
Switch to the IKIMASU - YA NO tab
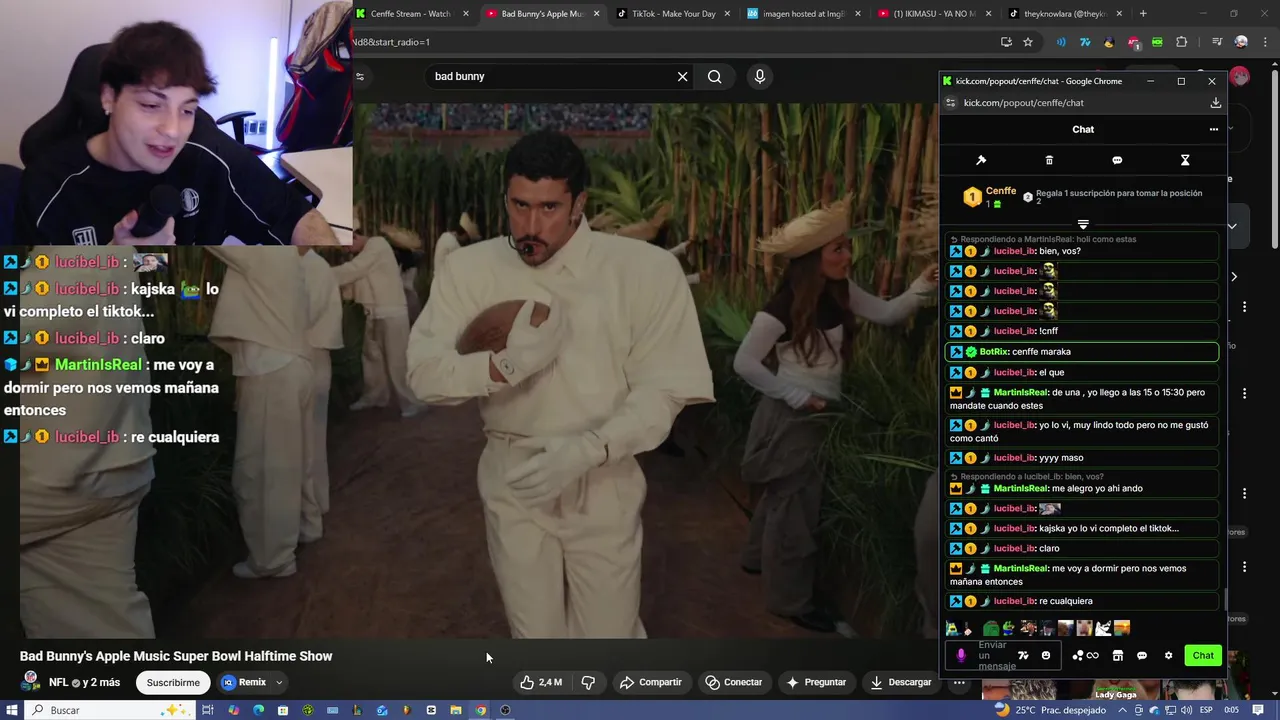coord(936,14)
